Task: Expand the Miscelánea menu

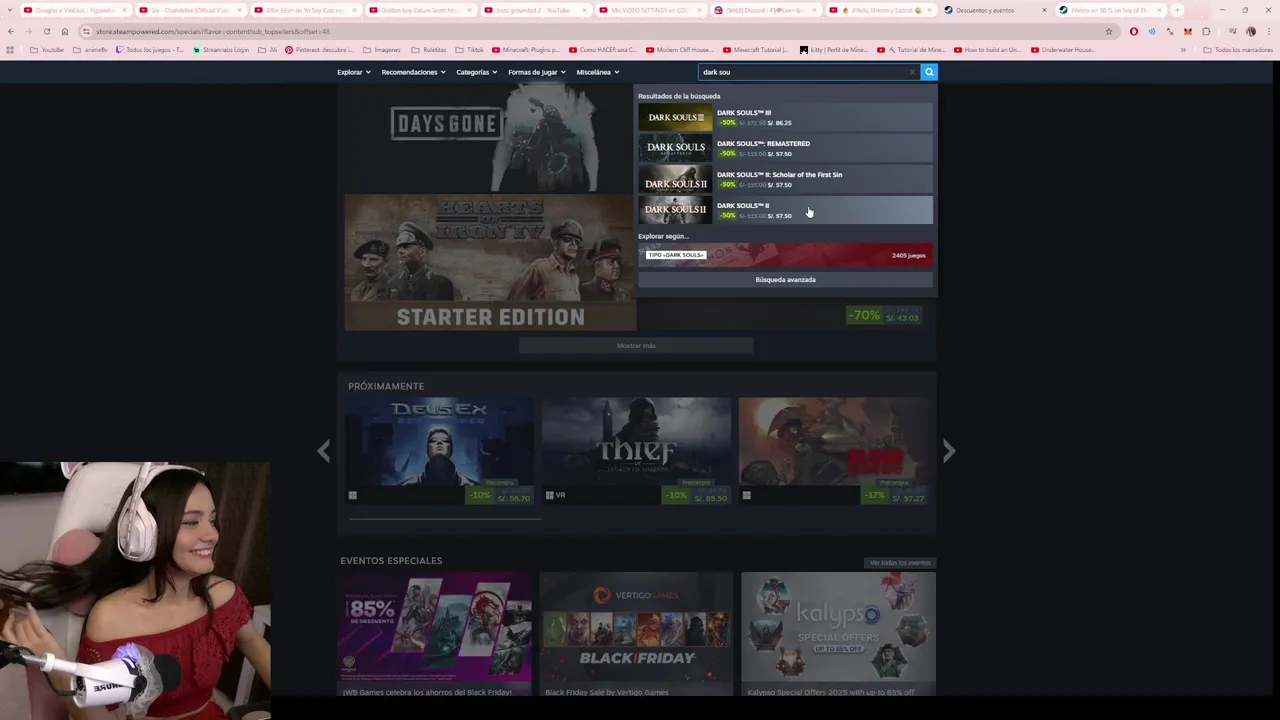Action: click(597, 72)
